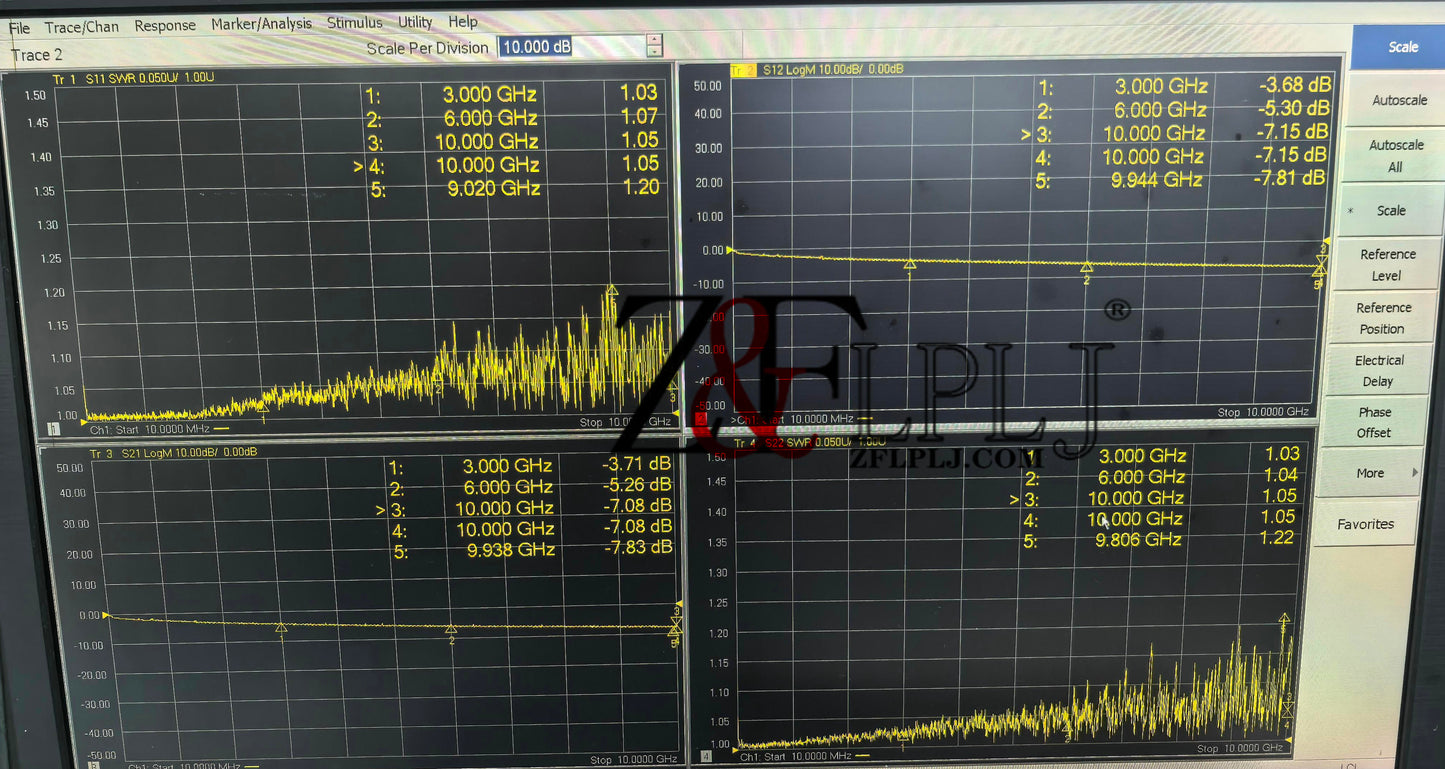The height and width of the screenshot is (769, 1445).
Task: Click the Scale Per Division value field
Action: tap(571, 47)
